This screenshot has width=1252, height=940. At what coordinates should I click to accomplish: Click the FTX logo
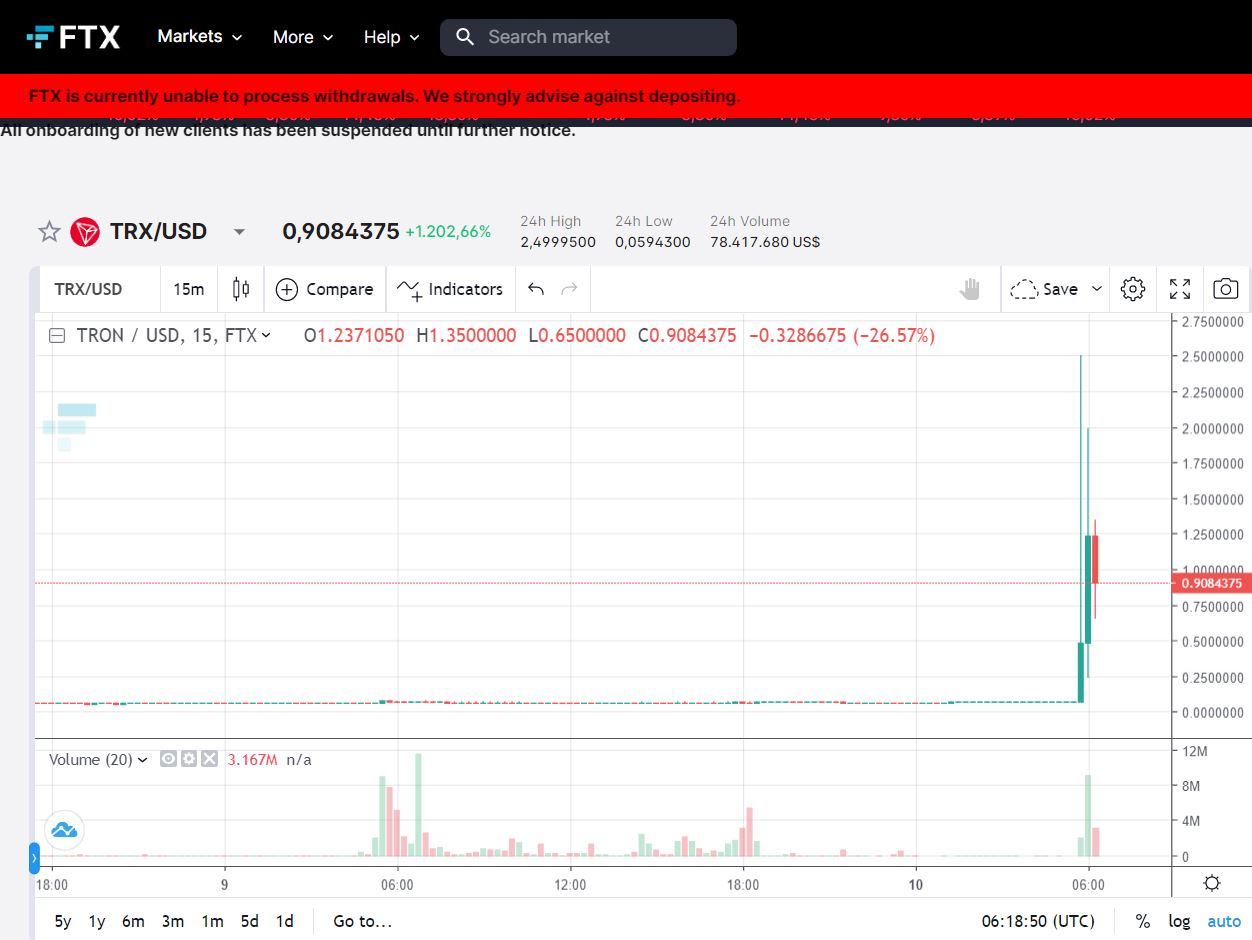pyautogui.click(x=73, y=37)
